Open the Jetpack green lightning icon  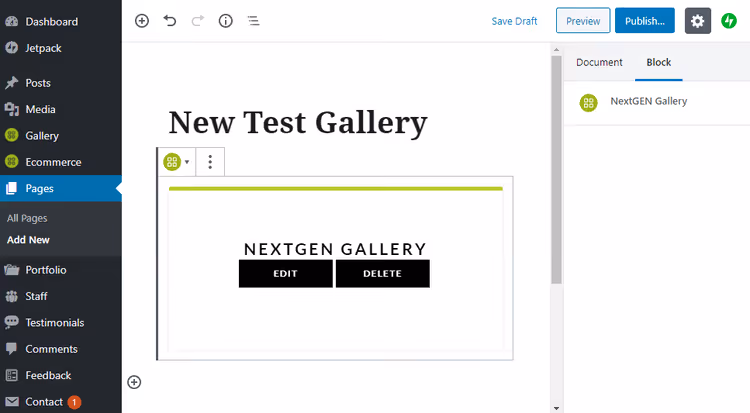click(x=729, y=21)
